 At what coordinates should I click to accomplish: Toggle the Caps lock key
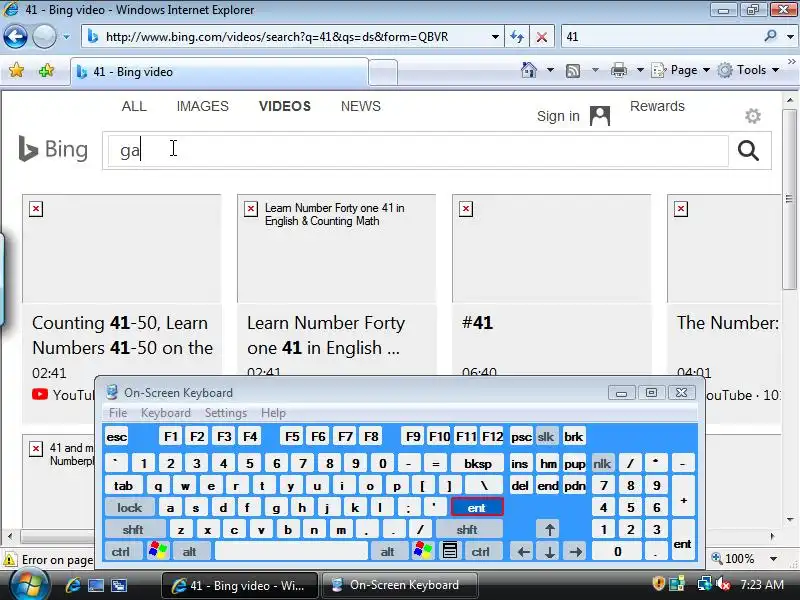(130, 507)
